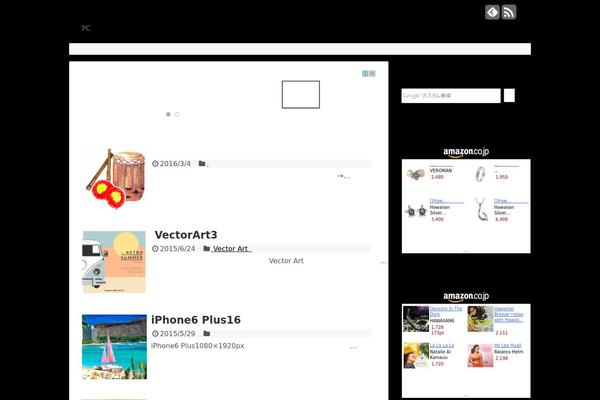
Task: Open He Leo Huali album link
Action: (507, 346)
